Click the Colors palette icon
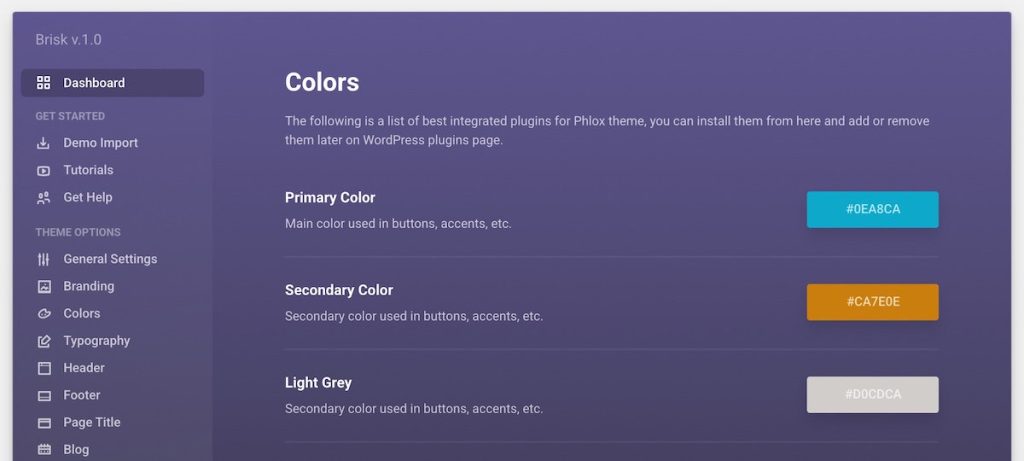The image size is (1024, 461). 44,313
